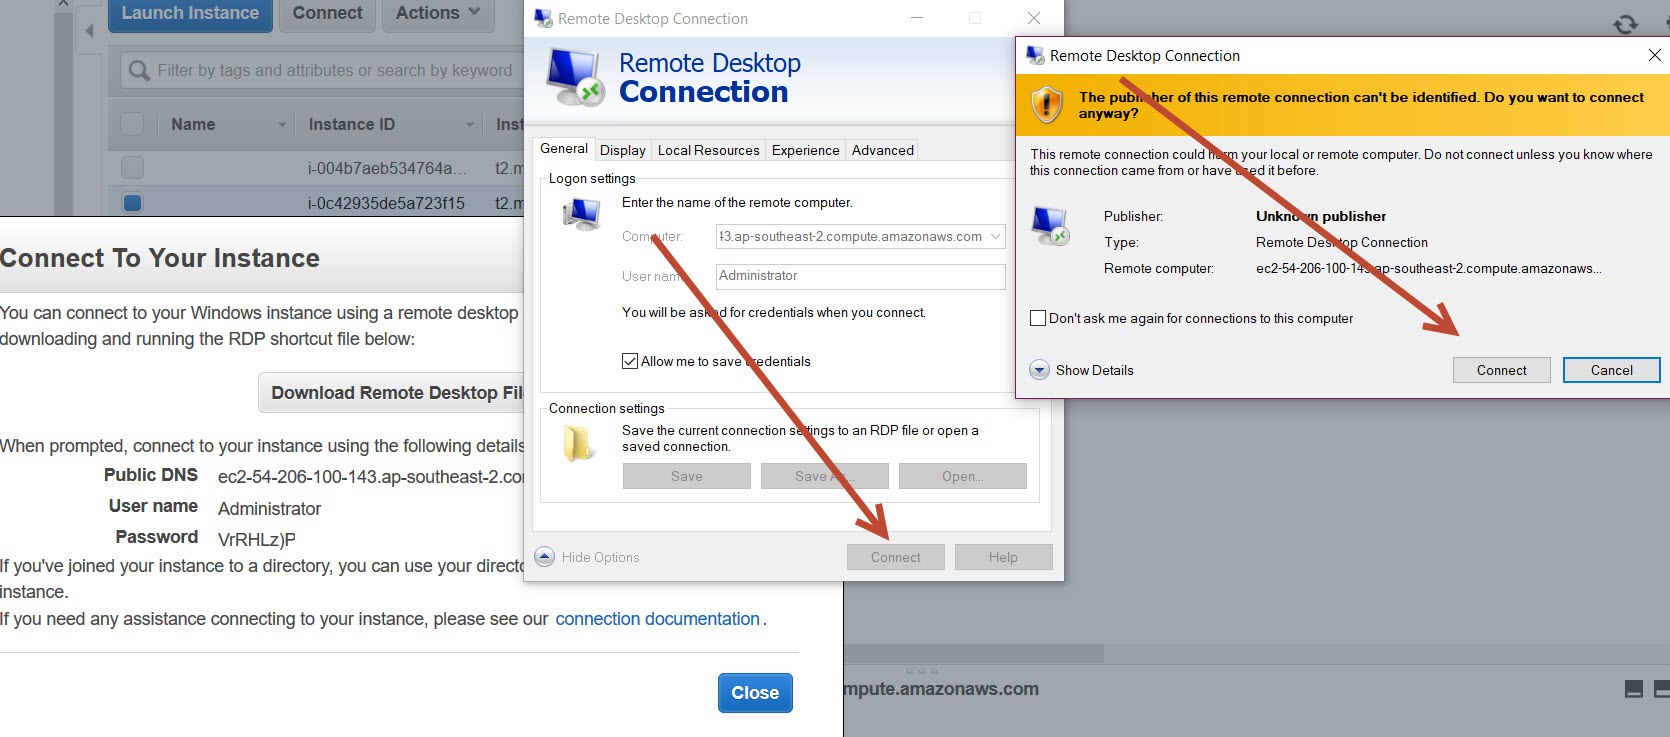Click the bottom-right panel layout icon
This screenshot has height=737, width=1670.
pyautogui.click(x=1634, y=689)
